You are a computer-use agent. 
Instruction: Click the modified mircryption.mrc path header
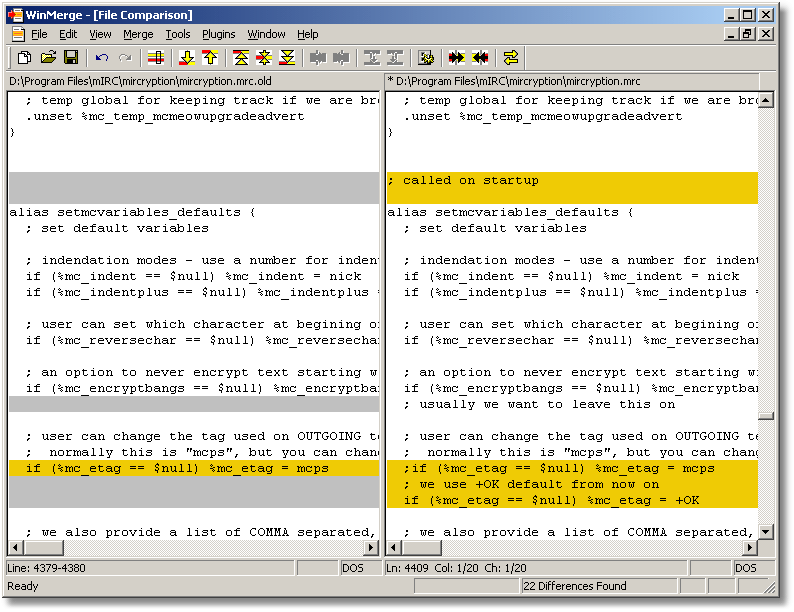point(572,81)
